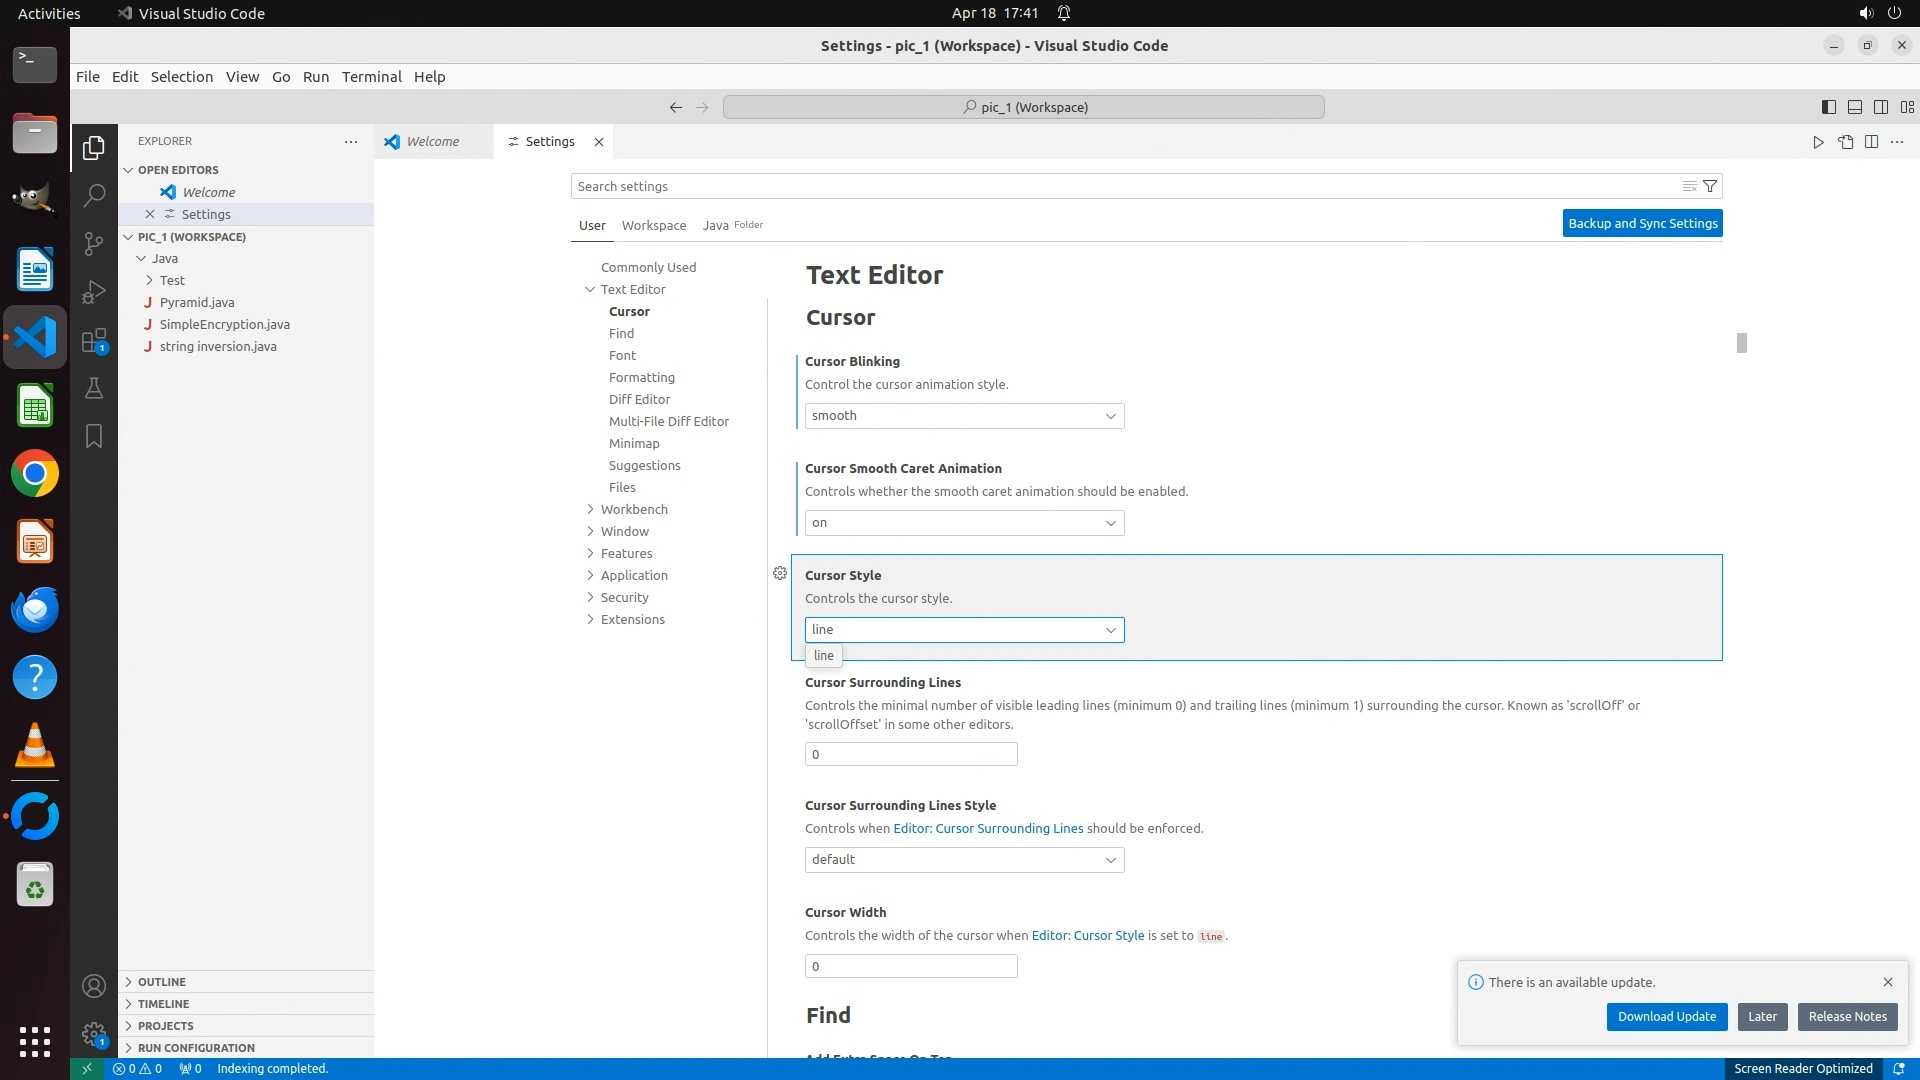Open the Search view in activity bar
The image size is (1920, 1080).
coord(94,195)
